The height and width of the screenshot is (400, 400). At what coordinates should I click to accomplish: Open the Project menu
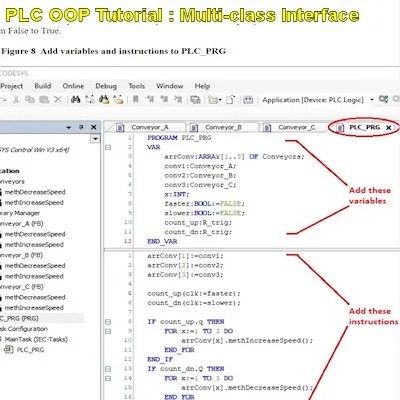click(12, 86)
